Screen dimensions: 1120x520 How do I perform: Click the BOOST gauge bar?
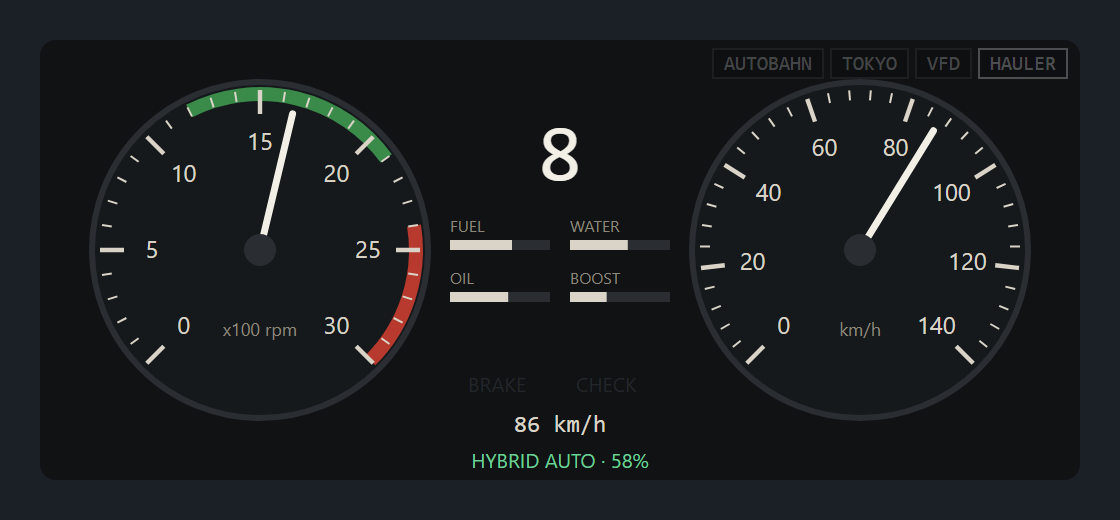pyautogui.click(x=620, y=297)
